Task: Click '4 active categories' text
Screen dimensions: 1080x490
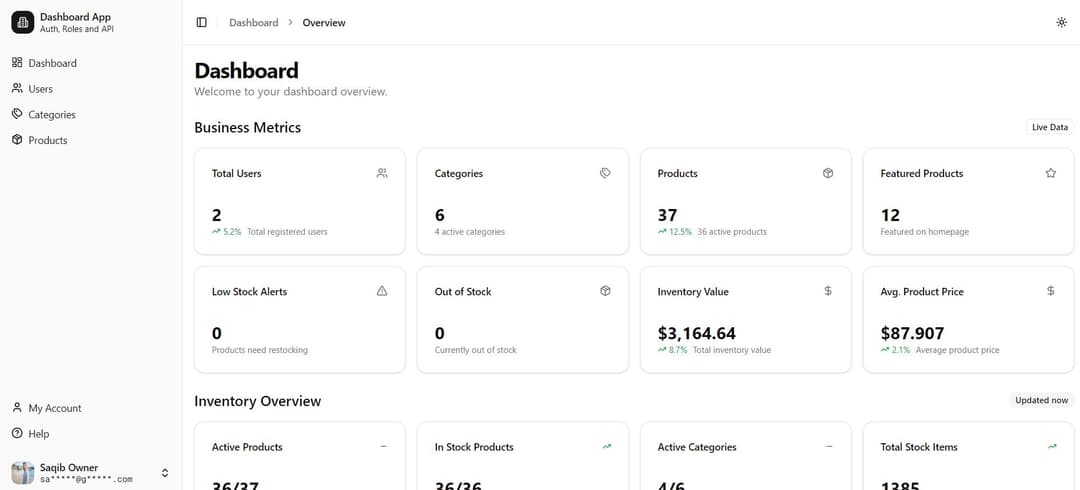Action: (470, 232)
